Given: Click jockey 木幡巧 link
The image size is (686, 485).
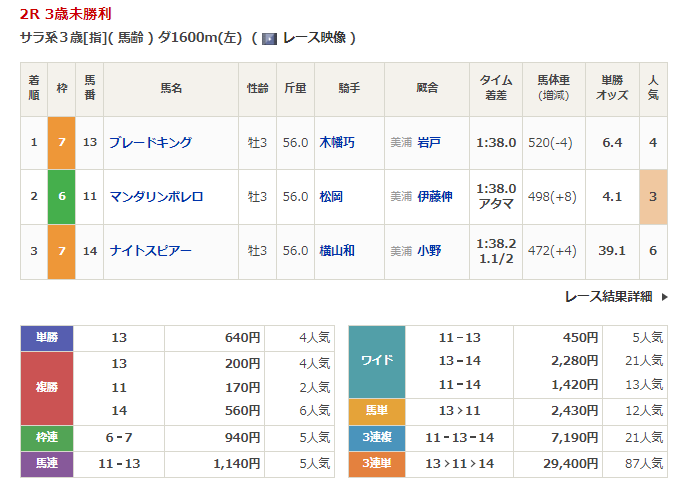Looking at the screenshot, I should click(338, 142).
